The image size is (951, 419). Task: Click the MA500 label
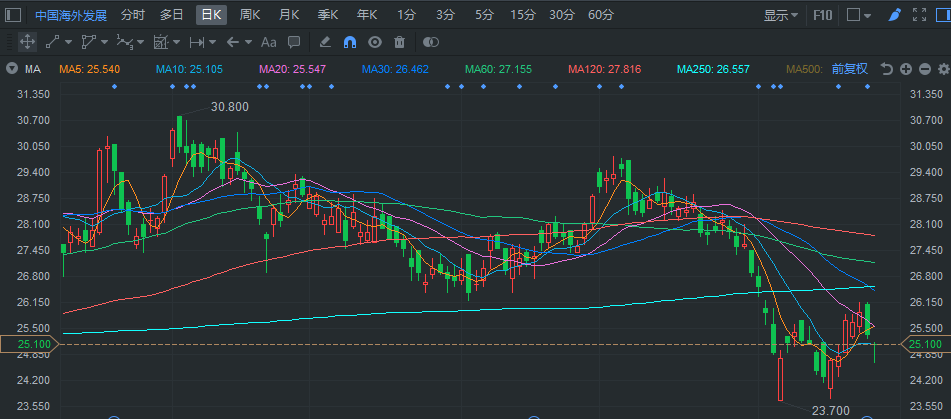[x=804, y=69]
